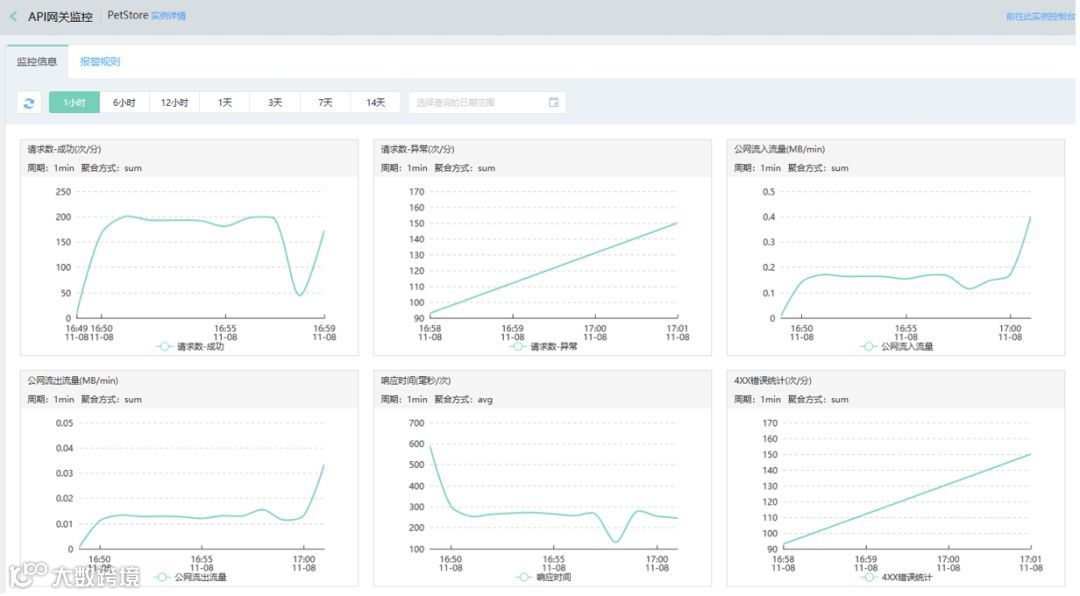The height and width of the screenshot is (596, 1080).
Task: Click the API网关监控 page title
Action: [60, 17]
